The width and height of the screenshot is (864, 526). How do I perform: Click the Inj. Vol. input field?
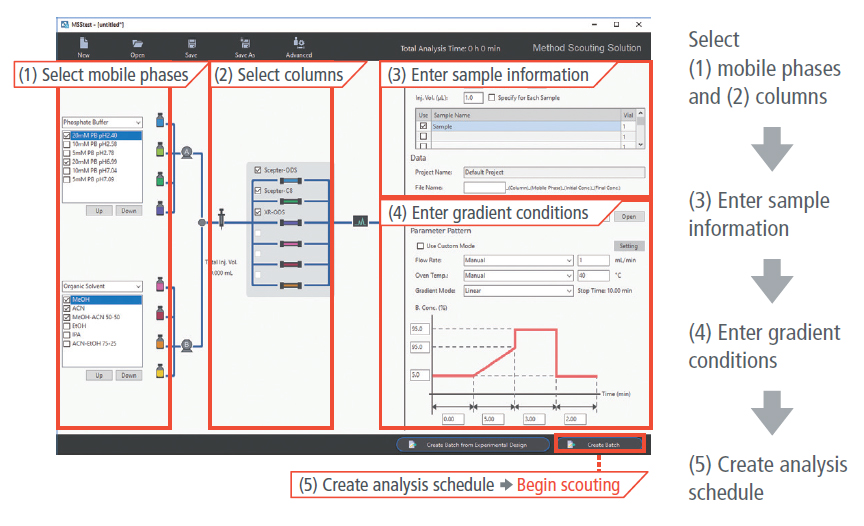click(473, 97)
